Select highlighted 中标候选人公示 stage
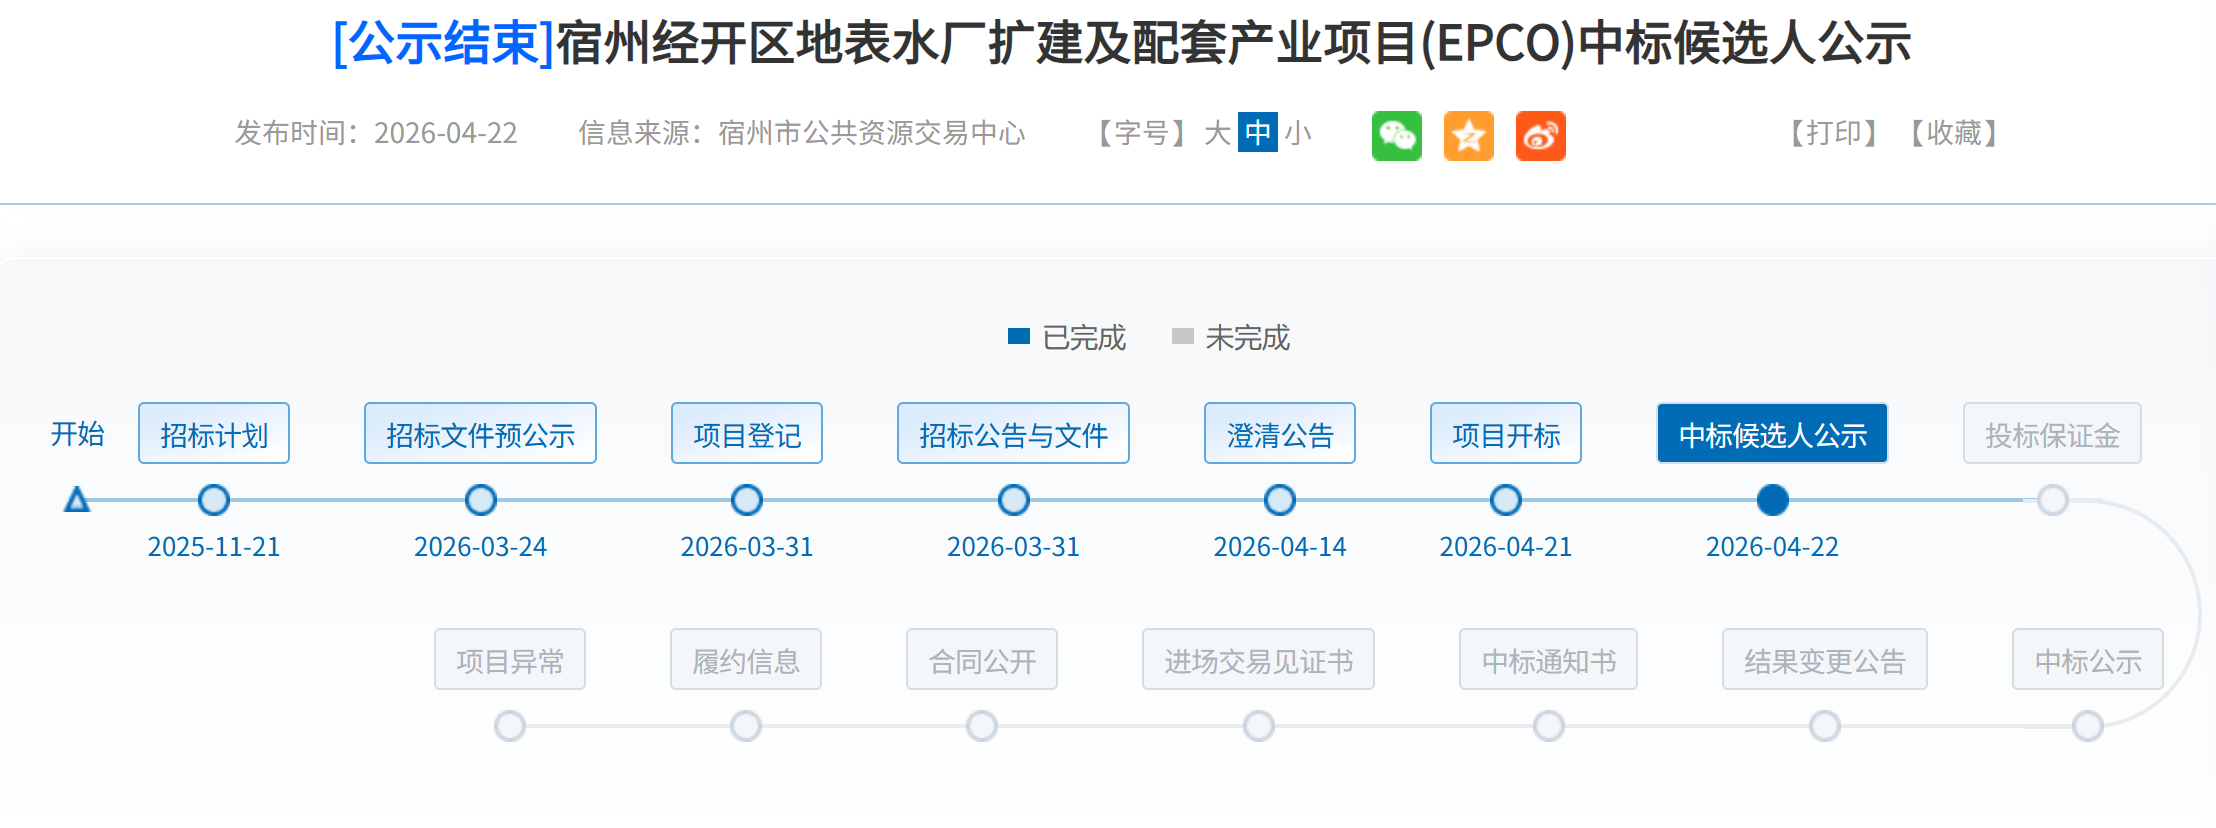Image resolution: width=2216 pixels, height=828 pixels. 1772,434
